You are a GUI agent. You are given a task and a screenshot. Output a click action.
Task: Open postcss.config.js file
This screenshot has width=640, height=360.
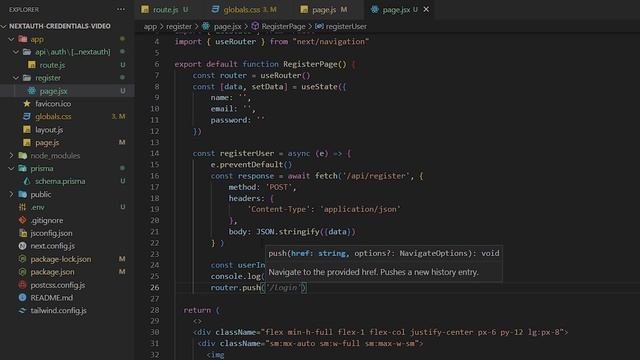[x=58, y=285]
